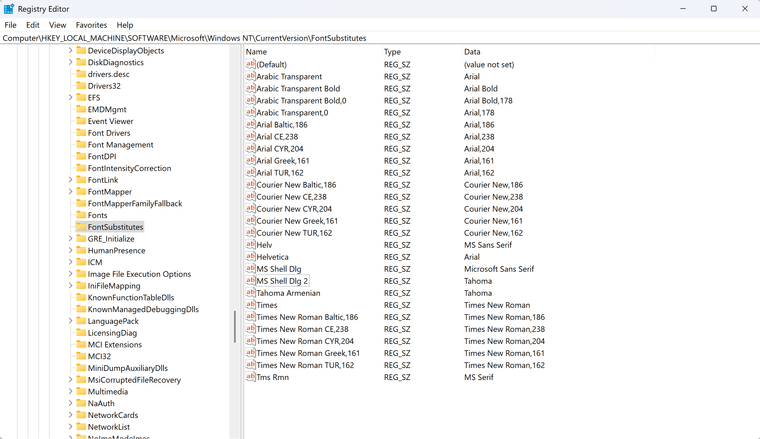Expand the FontLink key
The height and width of the screenshot is (439, 760).
[x=70, y=180]
